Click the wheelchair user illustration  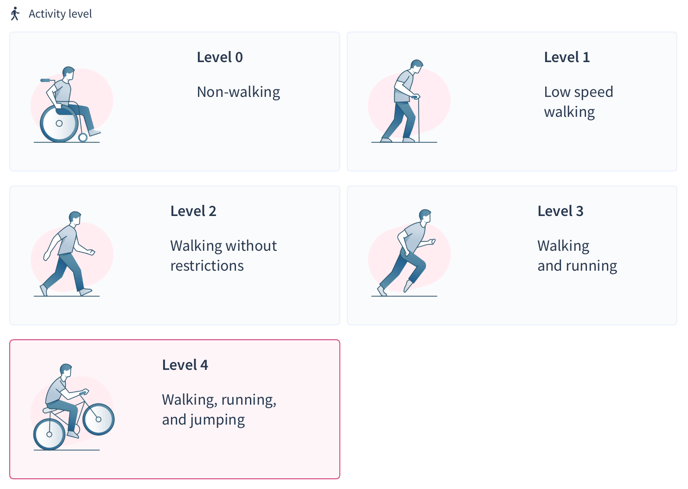pyautogui.click(x=72, y=104)
